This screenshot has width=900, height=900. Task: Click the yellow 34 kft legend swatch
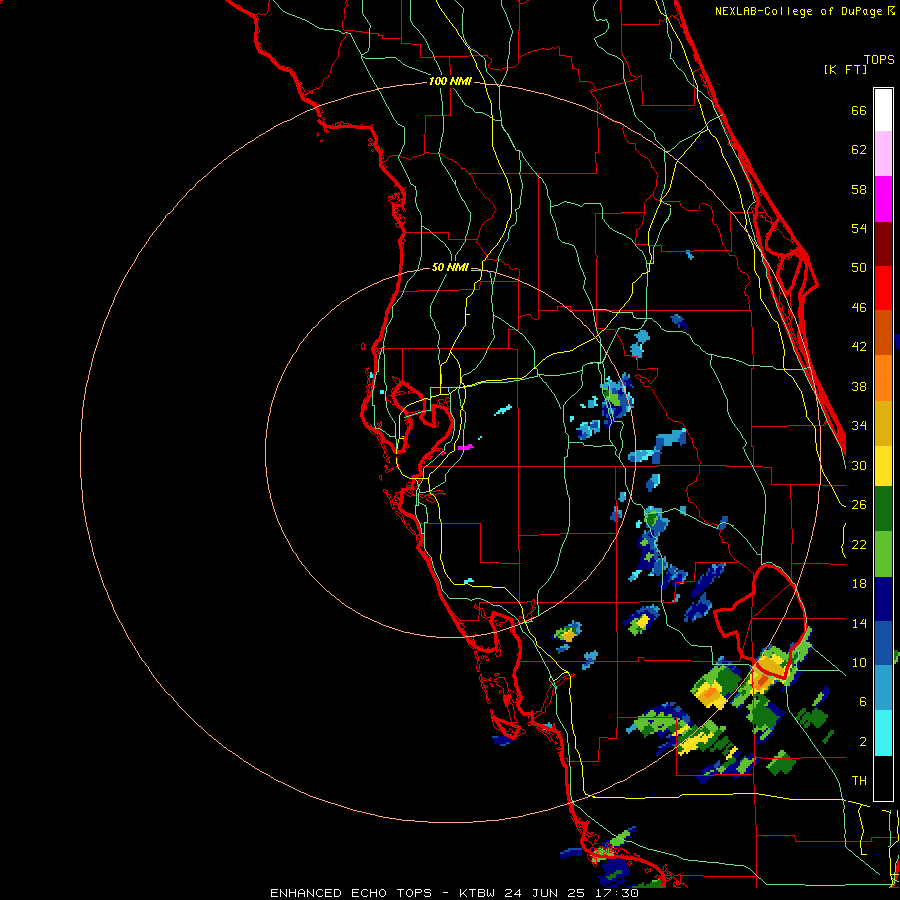[x=883, y=466]
